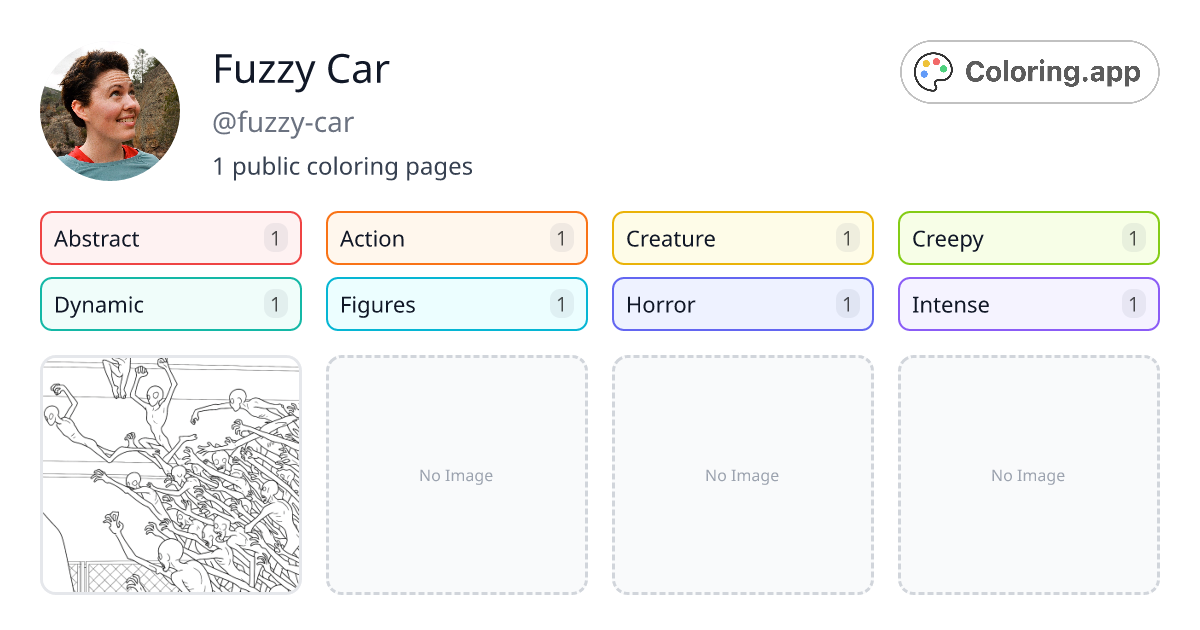
Task: Open the Fuzzy Car profile avatar
Action: 110,110
